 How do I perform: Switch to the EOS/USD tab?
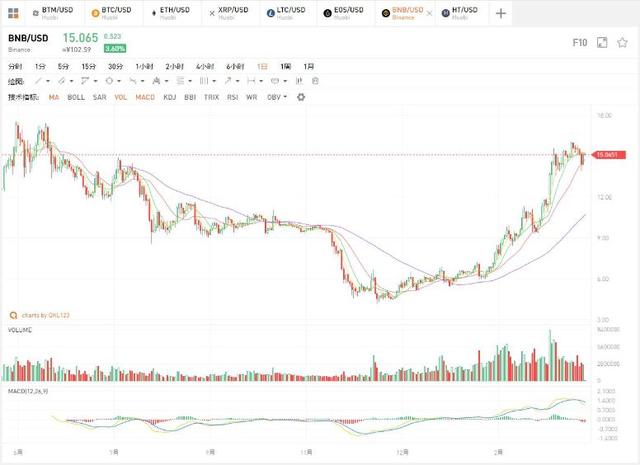(344, 13)
